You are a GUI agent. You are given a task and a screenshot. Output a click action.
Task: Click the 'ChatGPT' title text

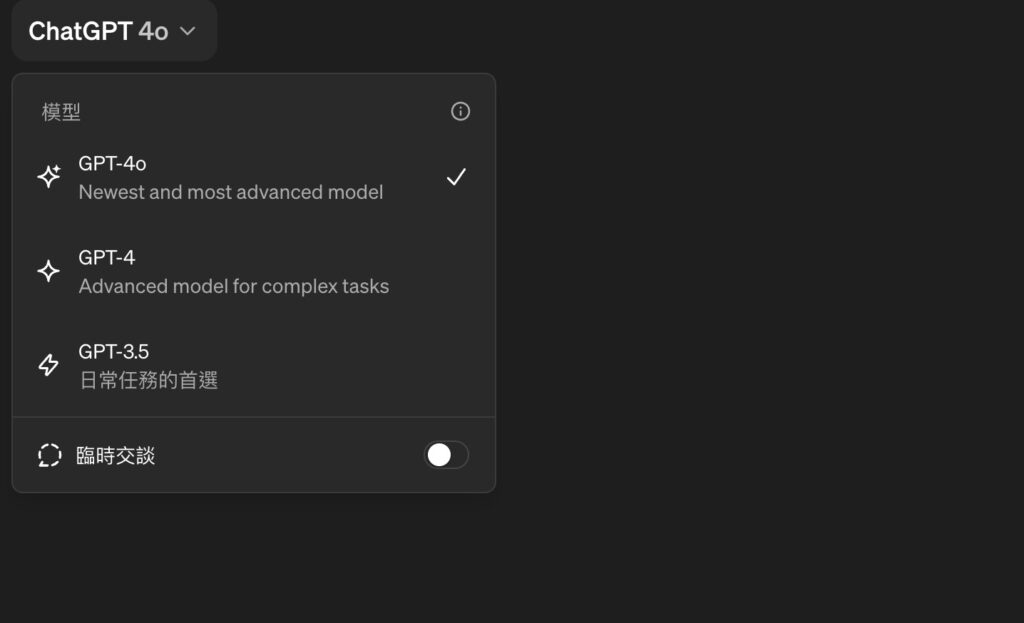click(x=80, y=31)
